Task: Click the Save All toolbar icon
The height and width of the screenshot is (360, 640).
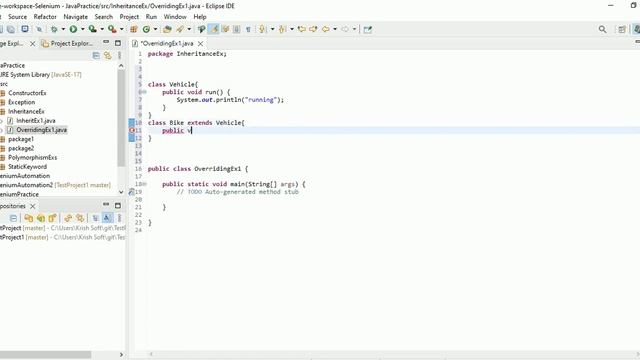Action: pyautogui.click(x=11, y=29)
